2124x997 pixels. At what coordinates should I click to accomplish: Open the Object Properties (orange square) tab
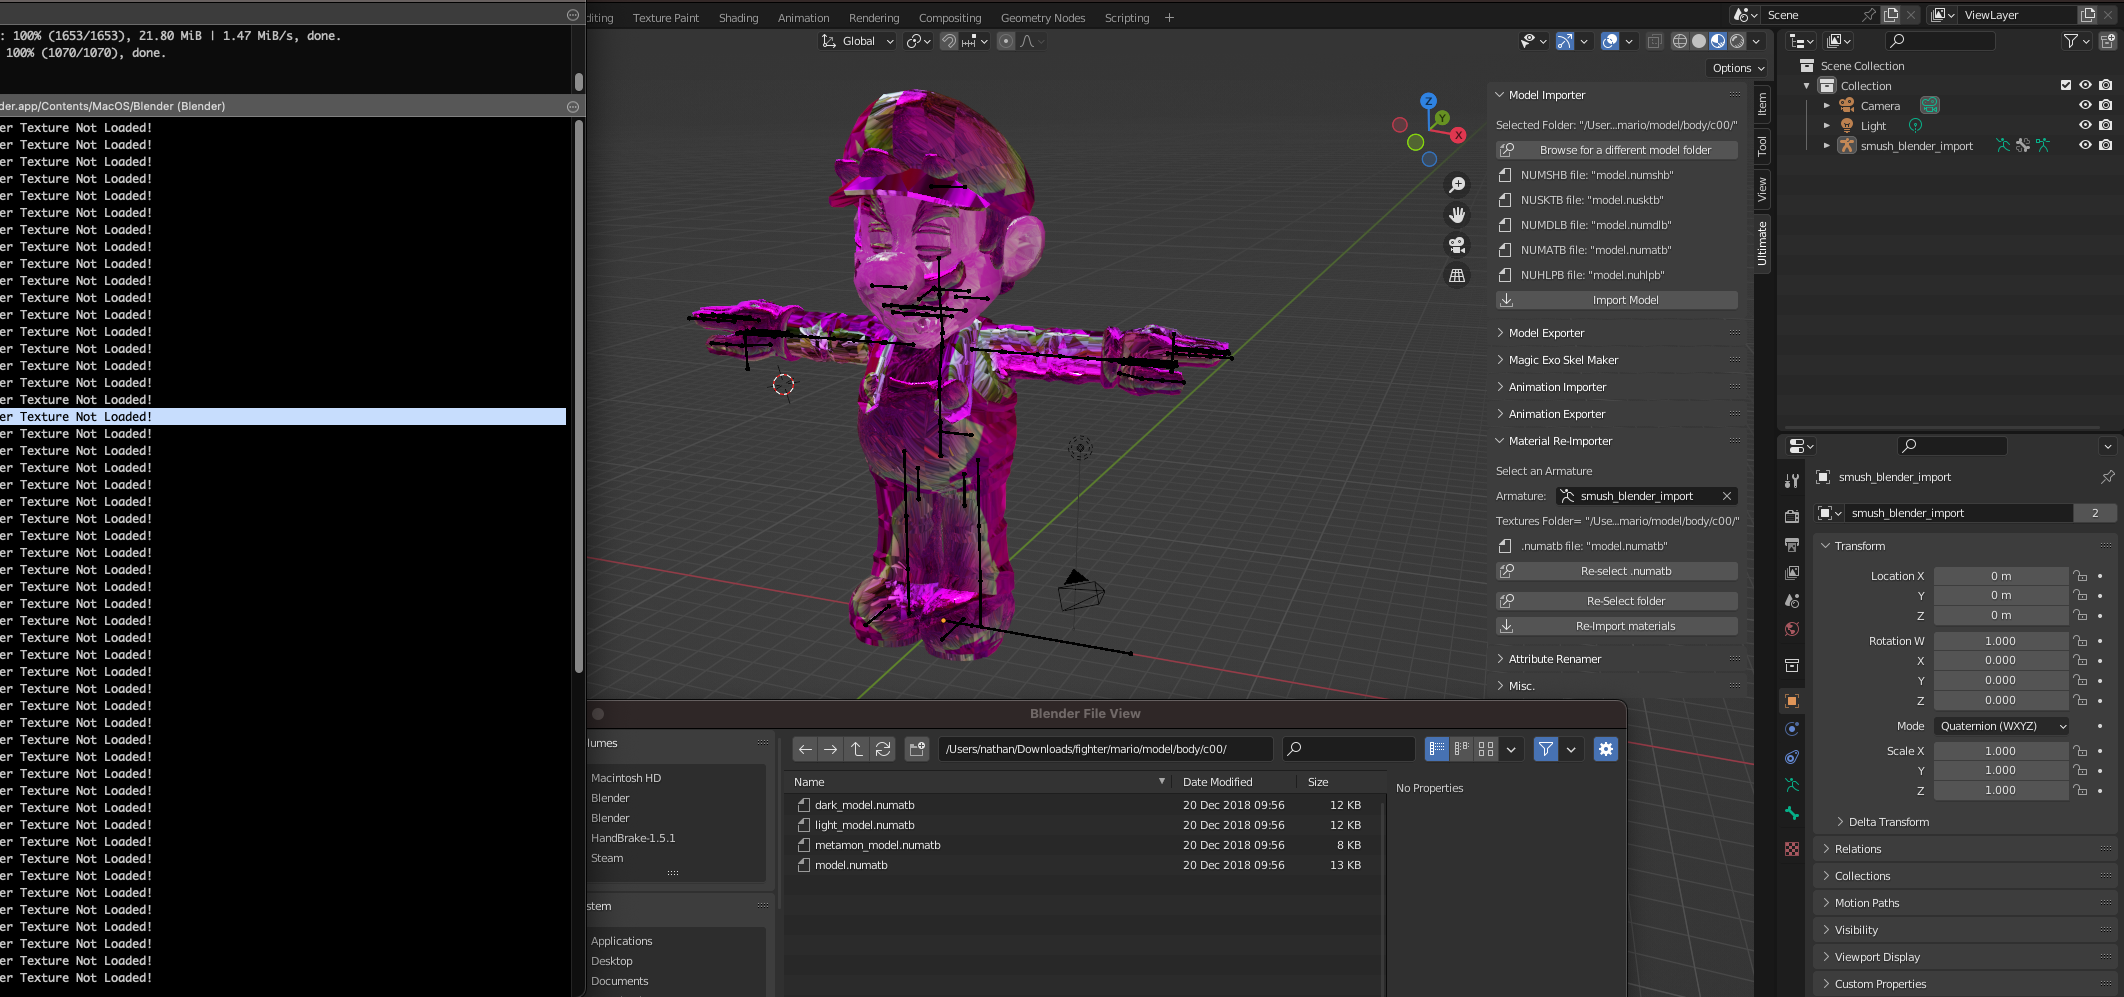point(1791,699)
